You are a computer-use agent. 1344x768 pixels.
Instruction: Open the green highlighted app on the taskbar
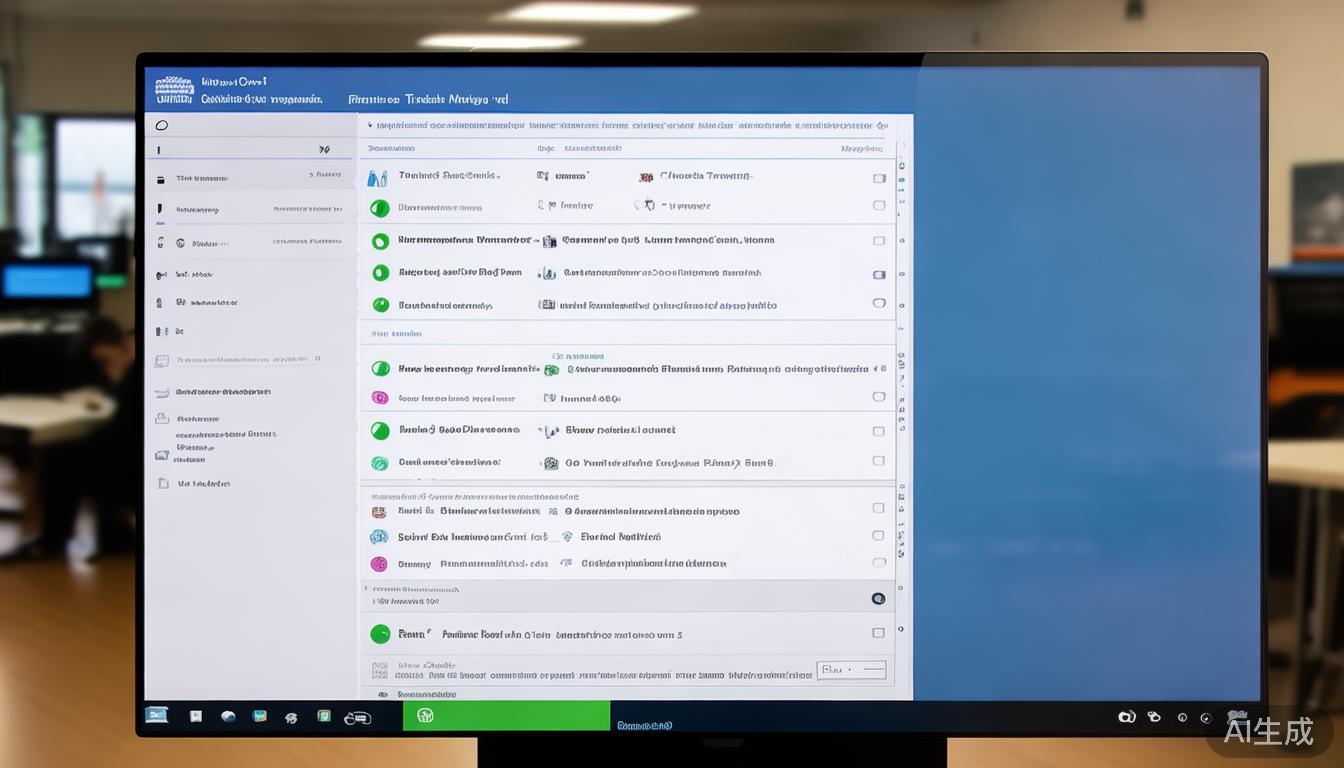[x=506, y=716]
